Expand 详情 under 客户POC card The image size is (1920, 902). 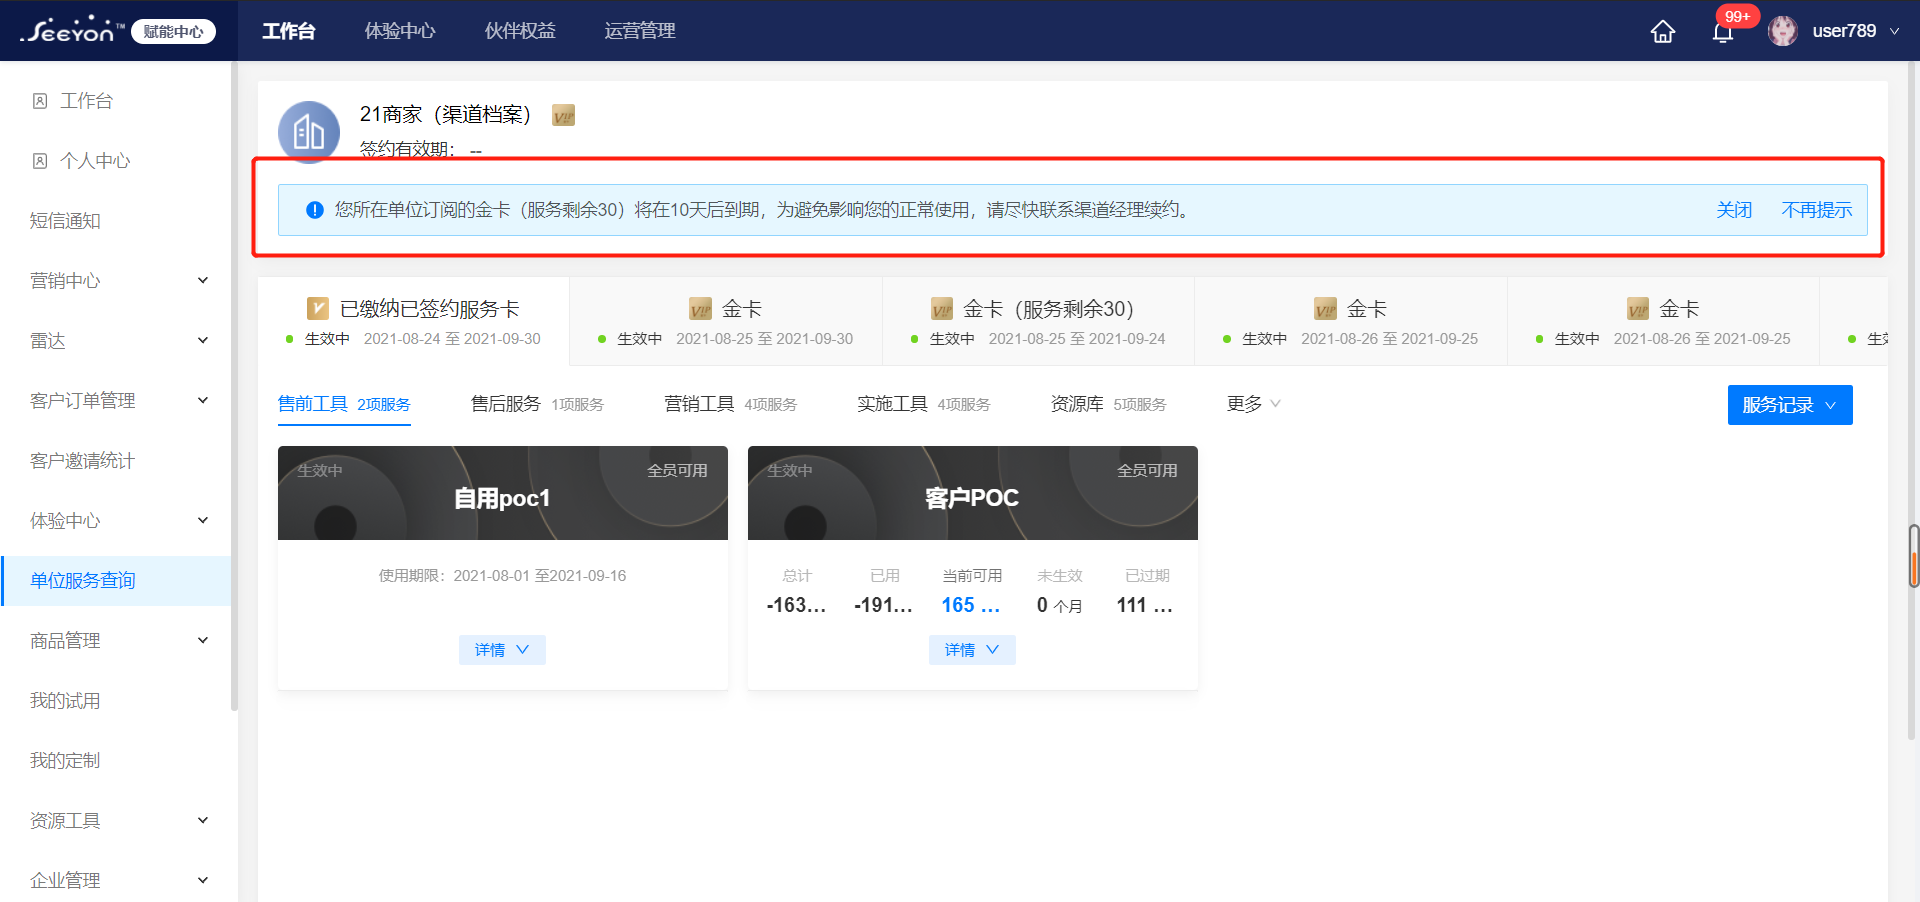(x=972, y=650)
